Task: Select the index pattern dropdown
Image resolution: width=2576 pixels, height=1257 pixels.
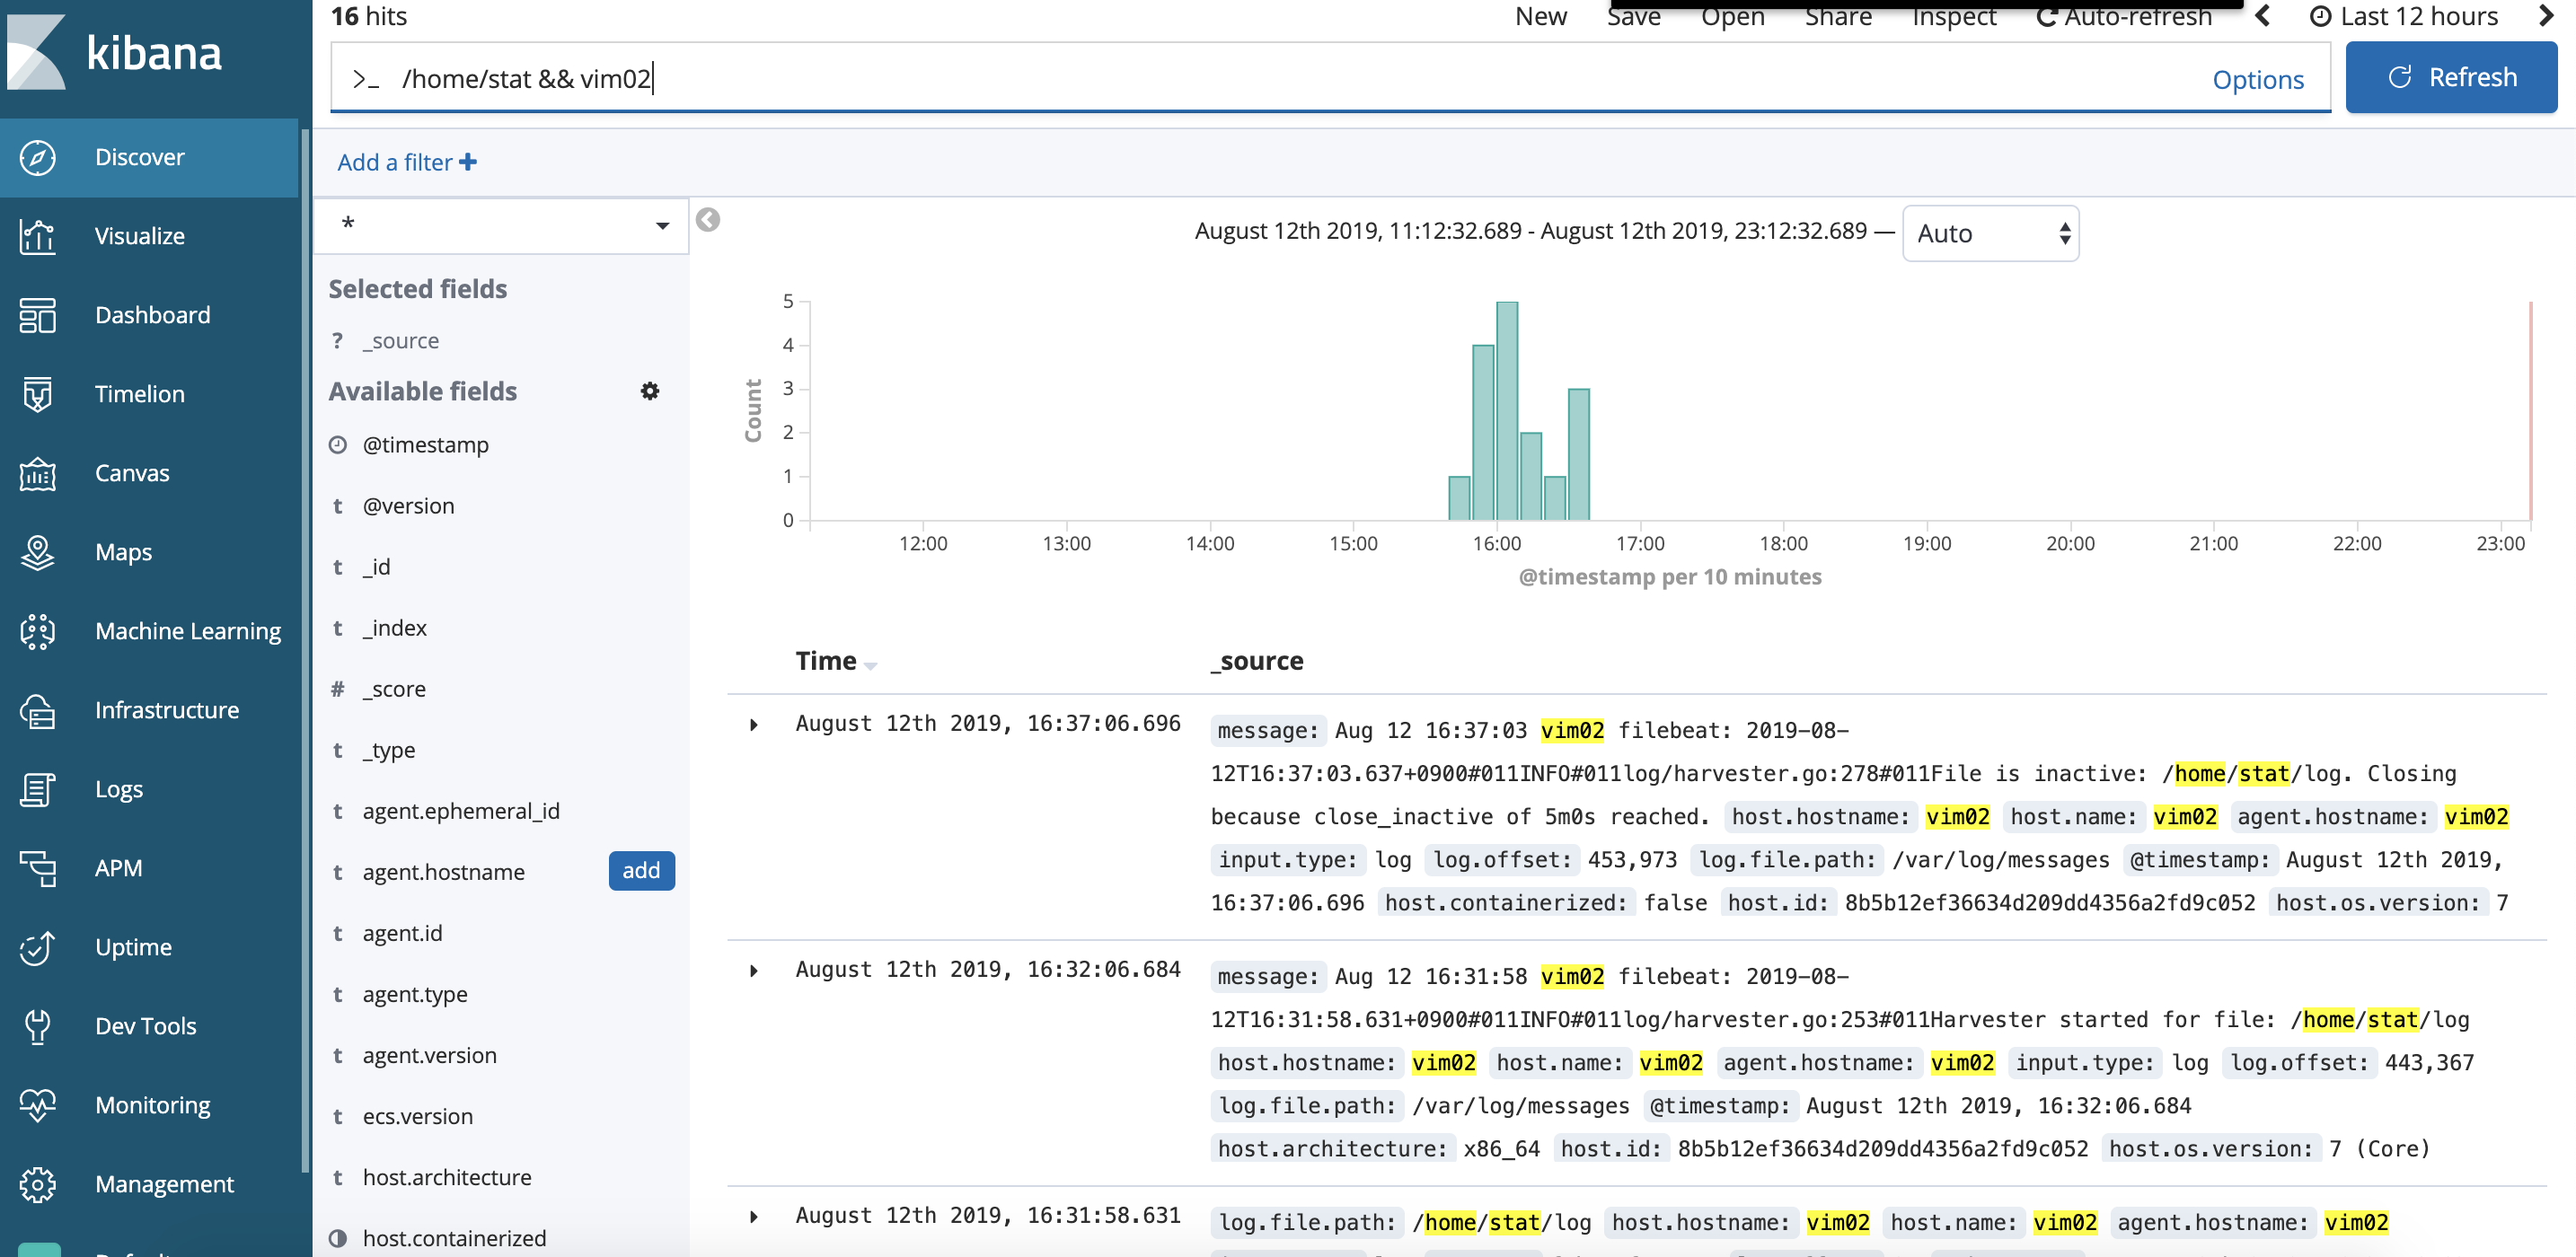Action: tap(499, 227)
